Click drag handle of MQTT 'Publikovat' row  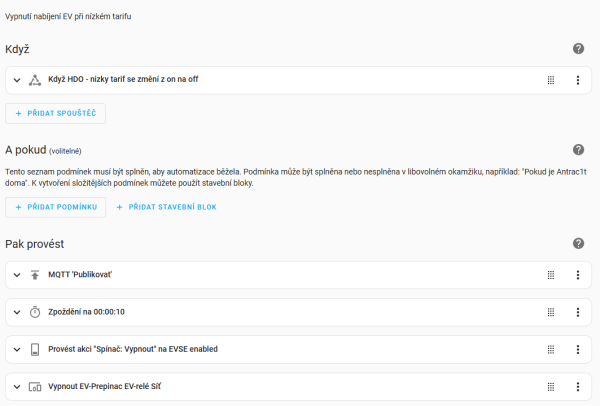[551, 275]
